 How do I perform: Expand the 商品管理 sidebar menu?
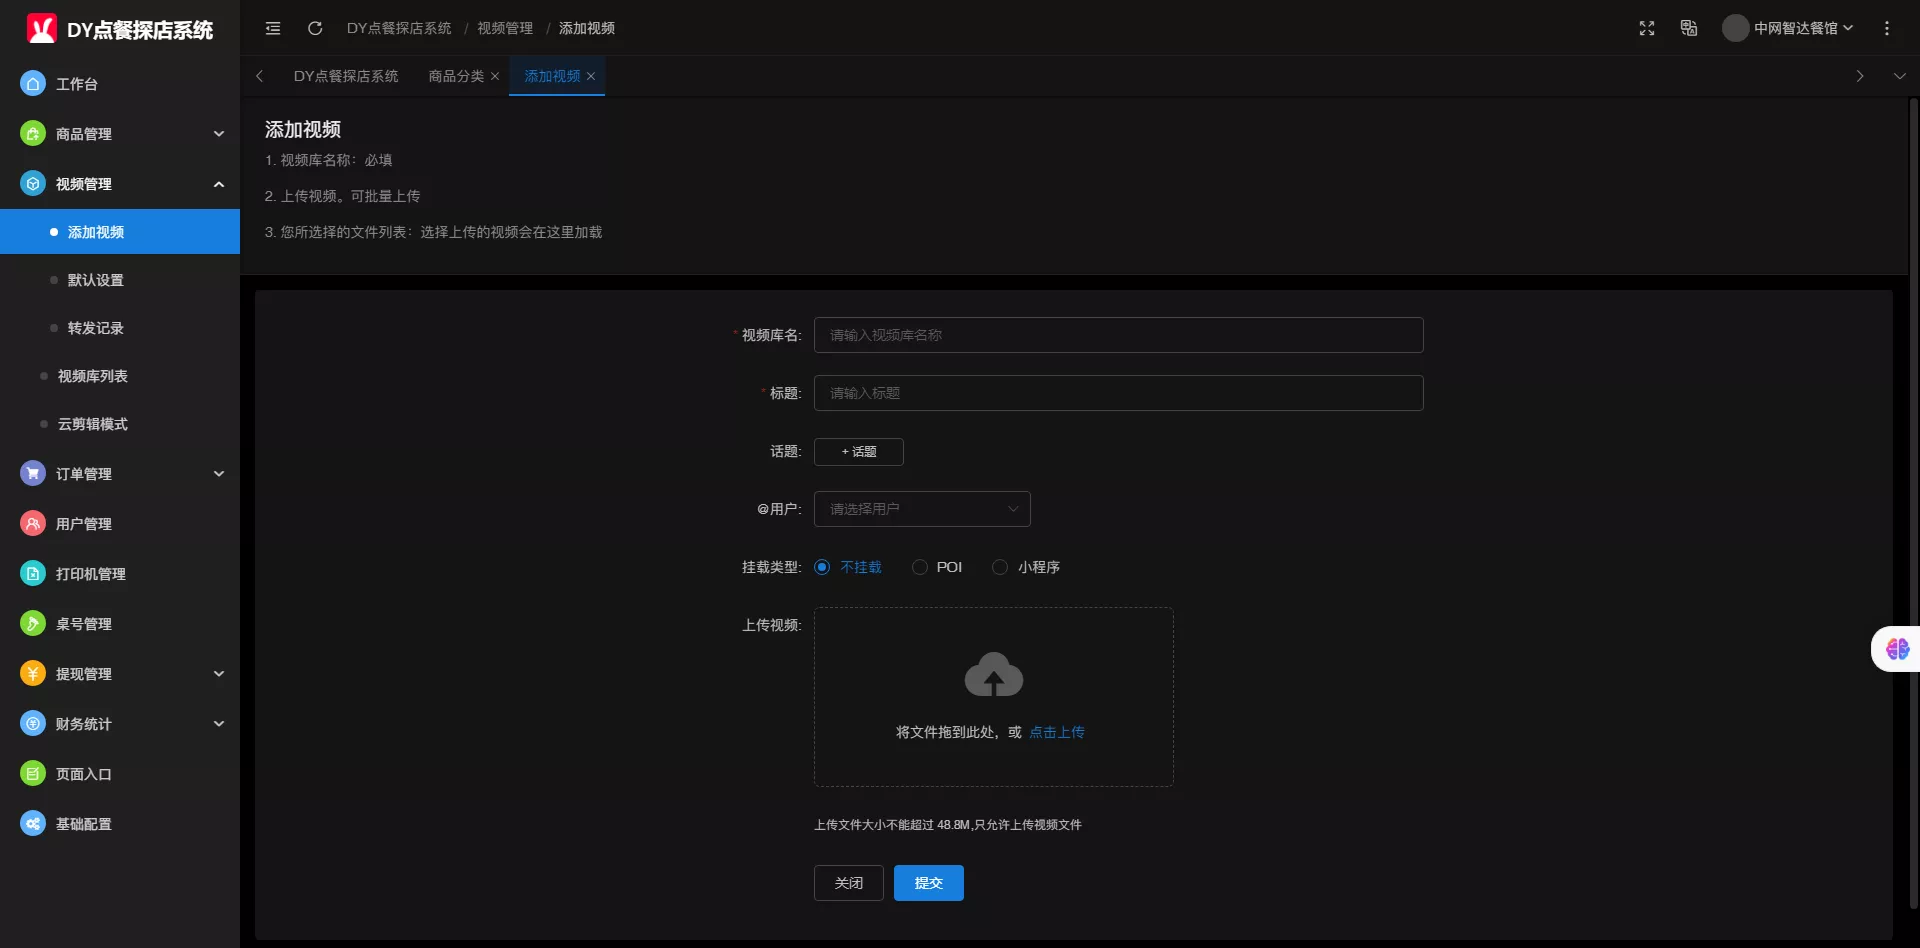click(x=120, y=134)
